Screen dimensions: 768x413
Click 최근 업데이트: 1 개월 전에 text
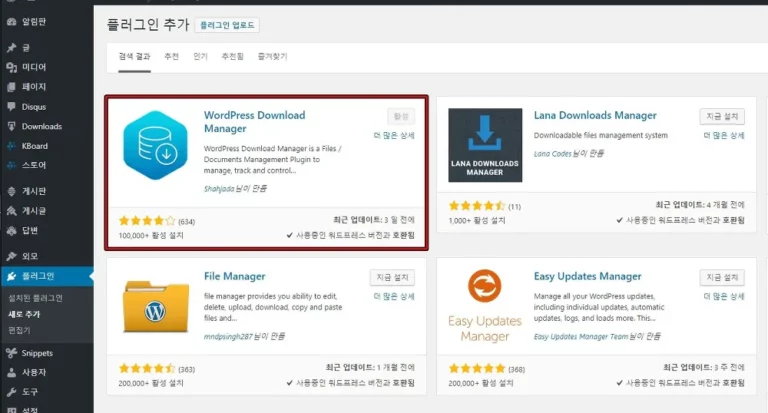point(370,367)
